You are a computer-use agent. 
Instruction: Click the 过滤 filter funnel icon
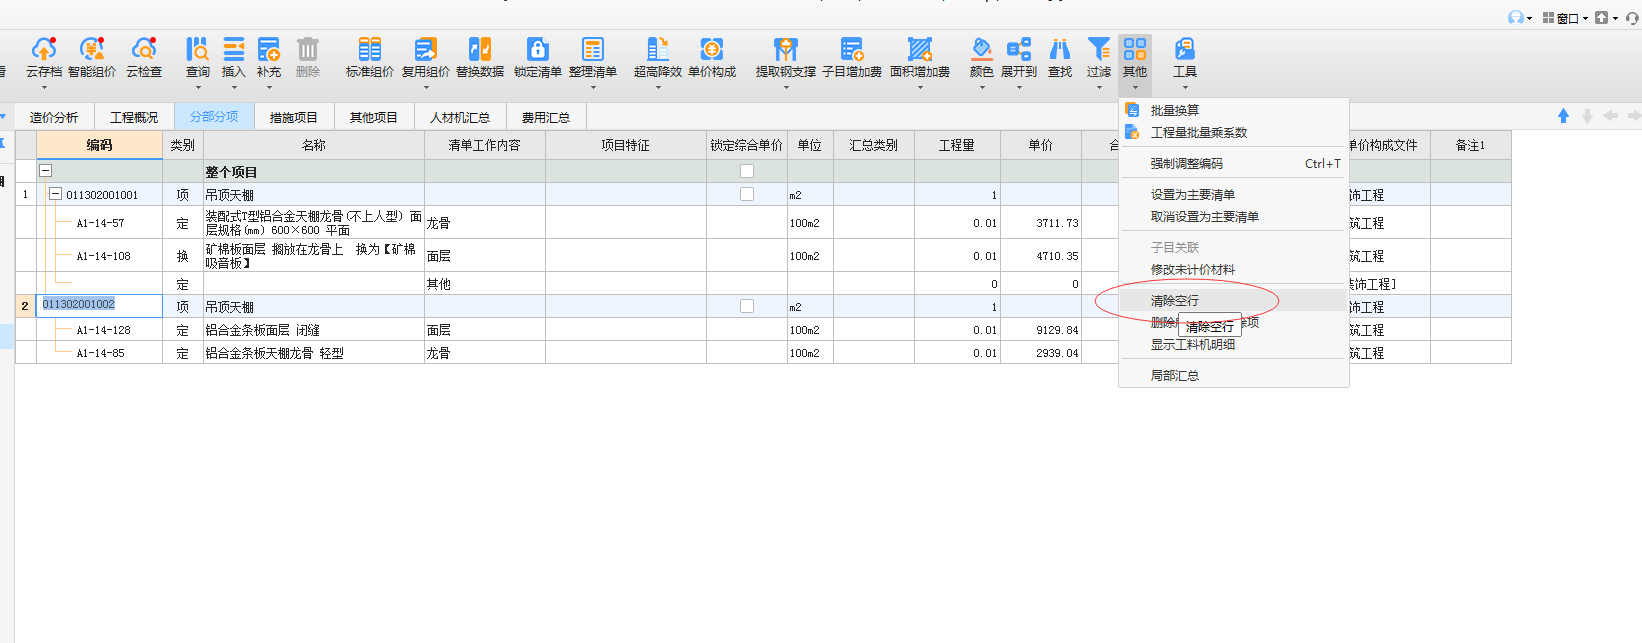pos(1099,49)
